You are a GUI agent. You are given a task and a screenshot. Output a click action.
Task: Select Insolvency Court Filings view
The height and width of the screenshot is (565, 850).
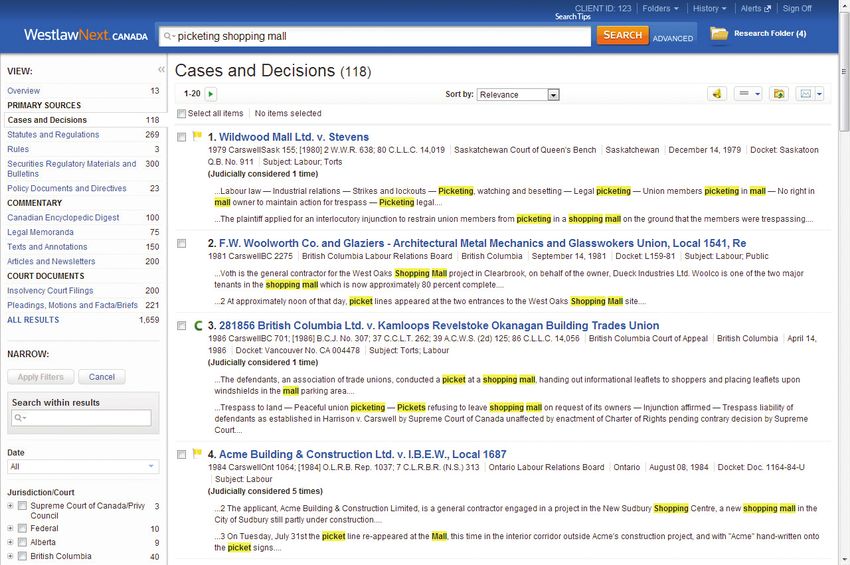pos(50,291)
